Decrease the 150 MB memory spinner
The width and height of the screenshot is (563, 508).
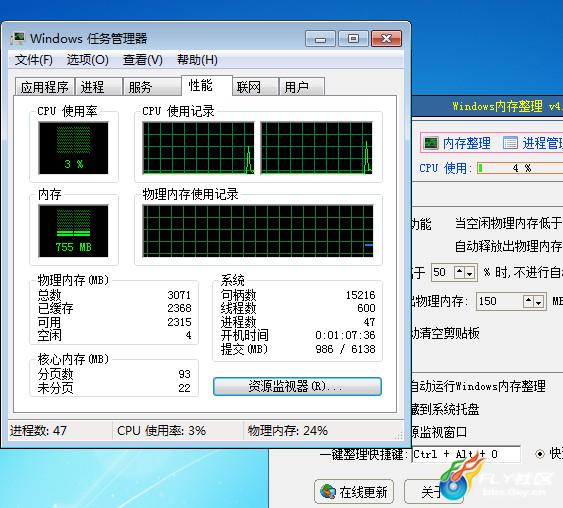point(539,302)
